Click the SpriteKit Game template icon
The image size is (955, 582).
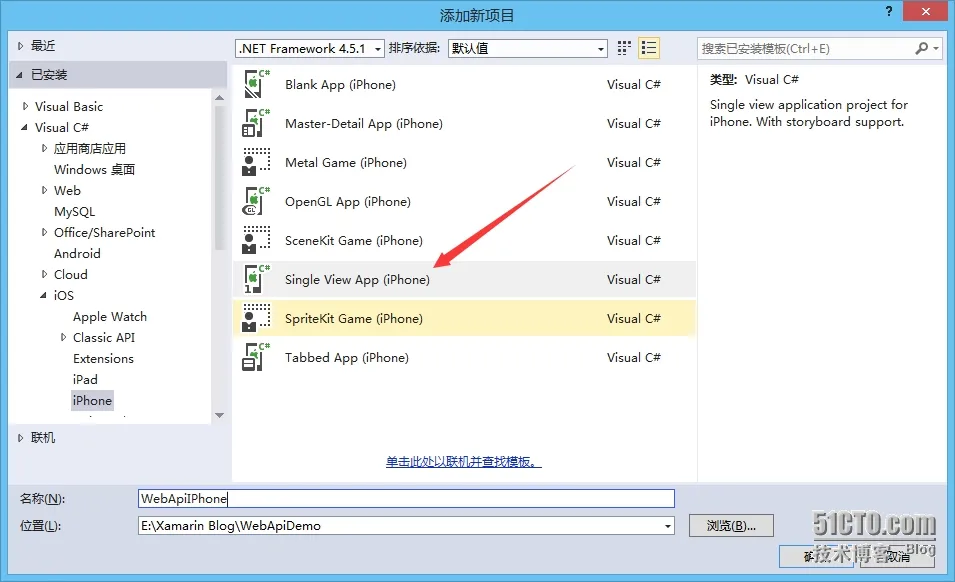[256, 318]
